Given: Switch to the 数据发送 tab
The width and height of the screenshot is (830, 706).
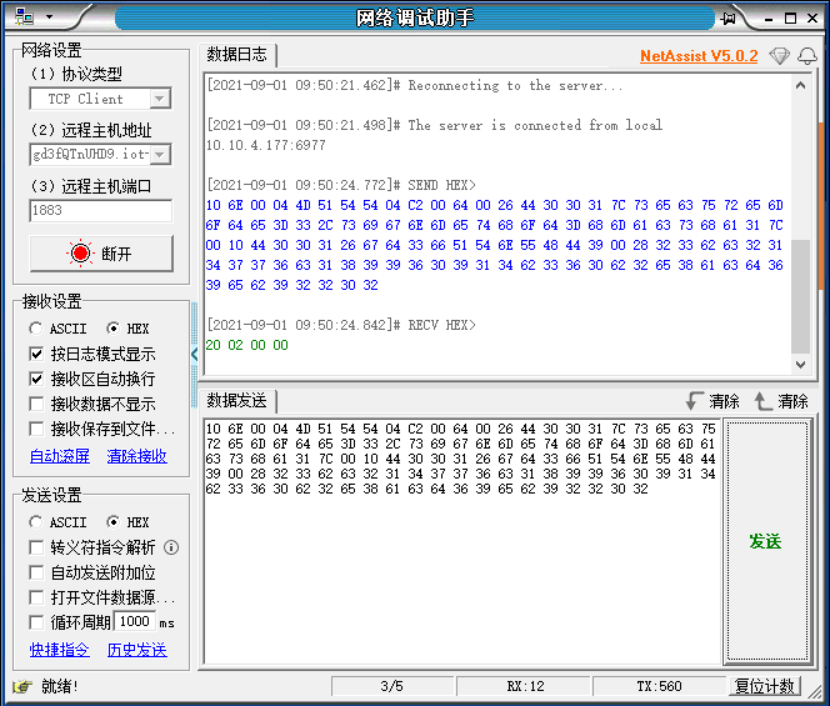Looking at the screenshot, I should coord(237,401).
